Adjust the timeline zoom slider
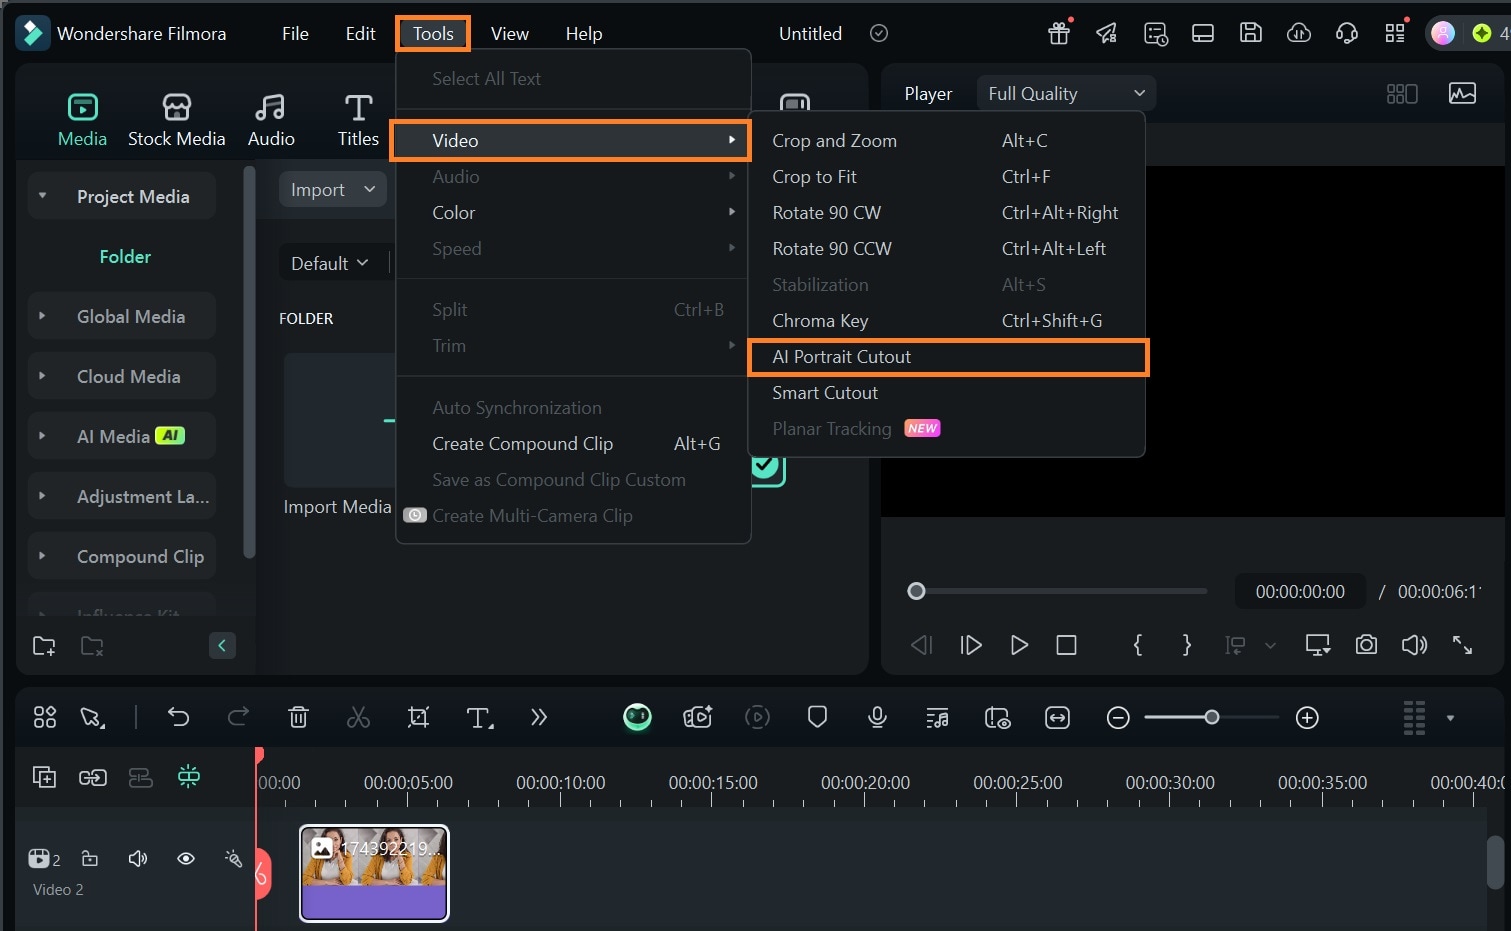The height and width of the screenshot is (931, 1511). click(x=1211, y=717)
